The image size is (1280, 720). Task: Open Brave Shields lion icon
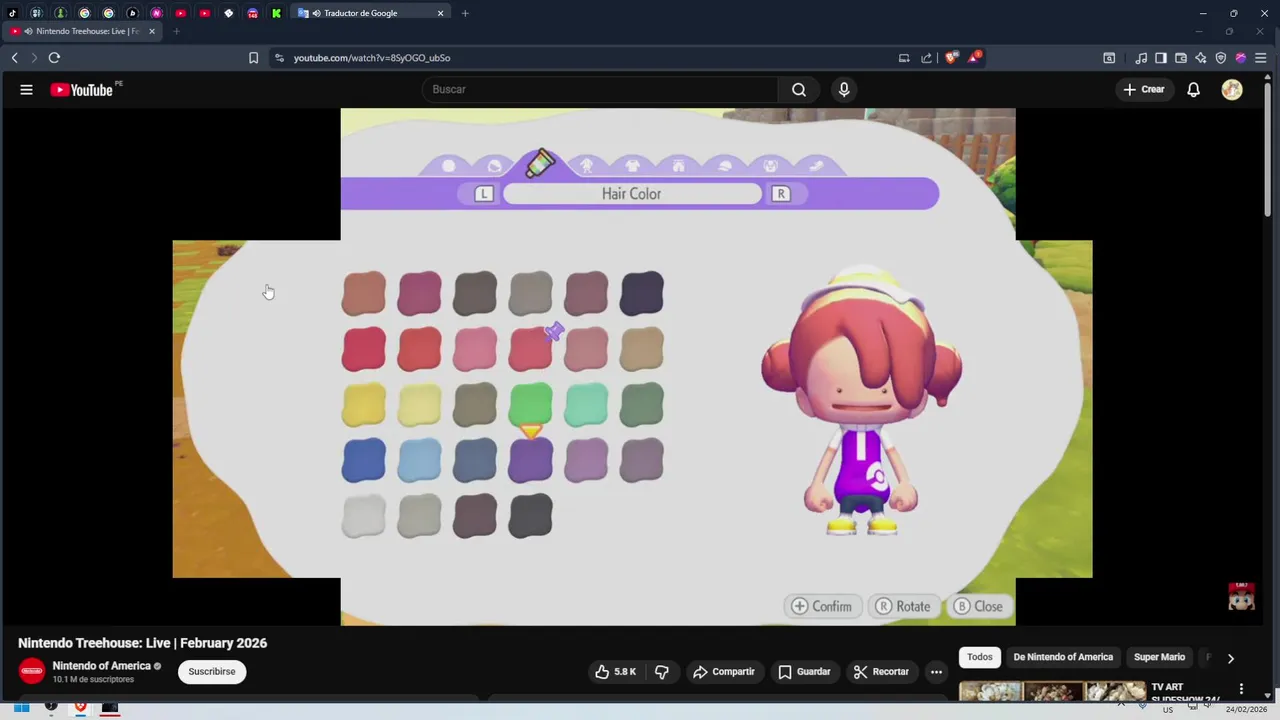[x=950, y=58]
